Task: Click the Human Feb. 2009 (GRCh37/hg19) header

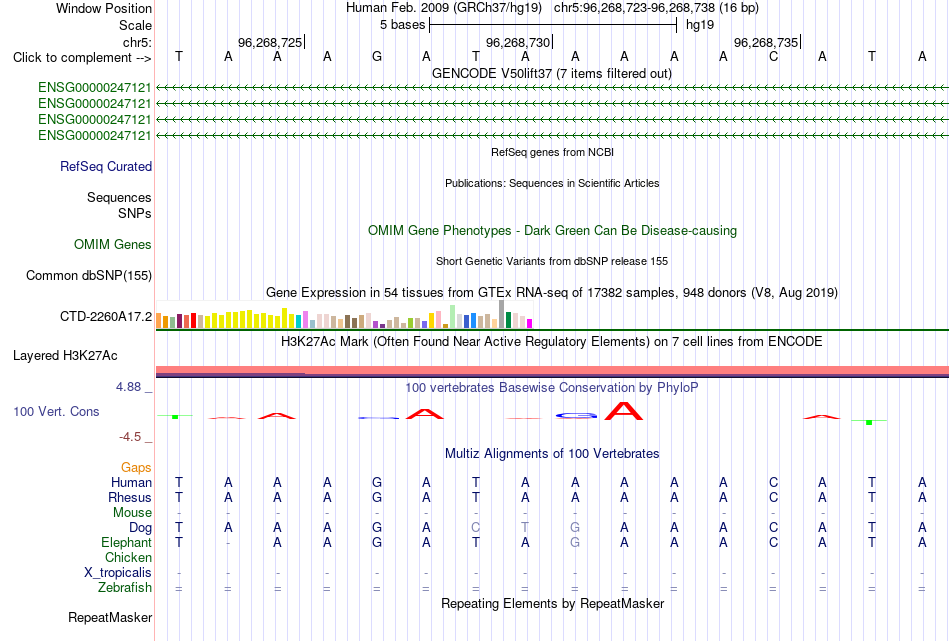Action: [446, 8]
